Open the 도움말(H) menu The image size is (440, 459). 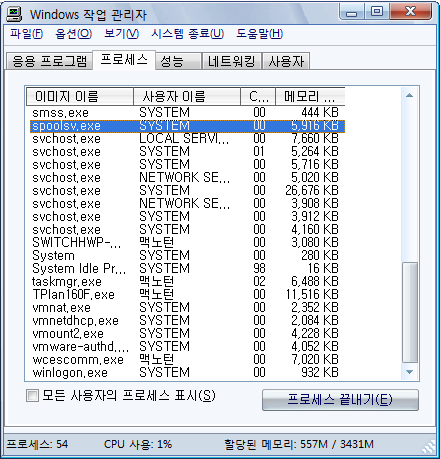point(259,33)
